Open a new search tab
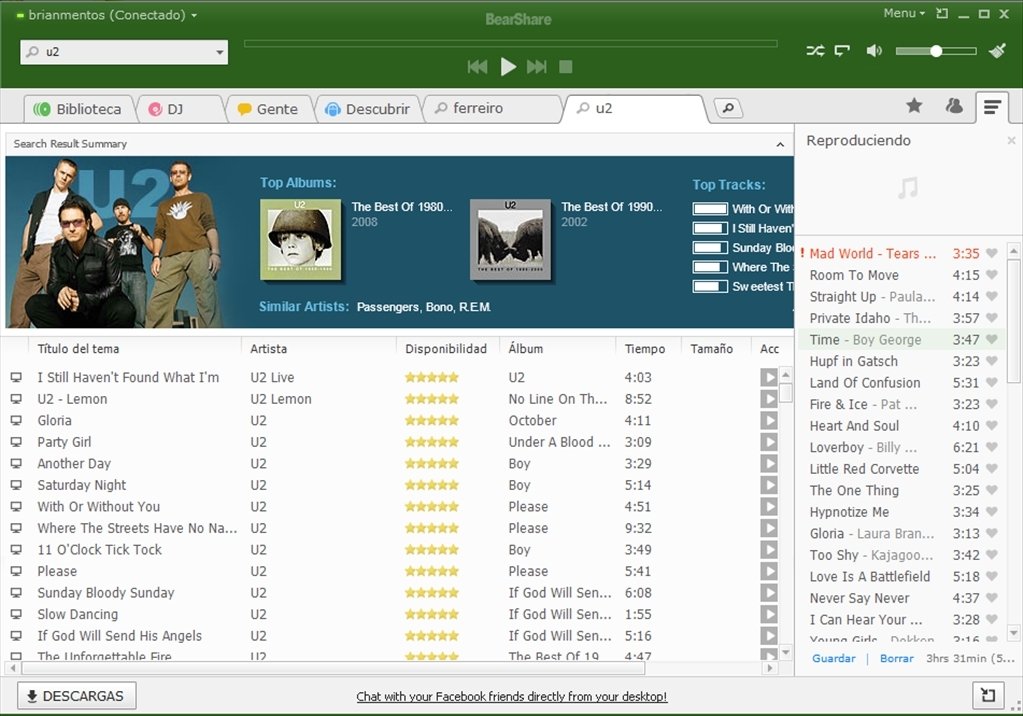The width and height of the screenshot is (1023, 716). 728,108
